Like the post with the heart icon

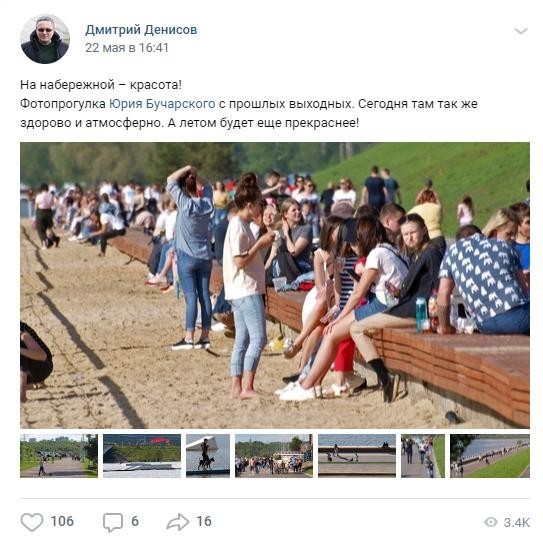pos(32,522)
